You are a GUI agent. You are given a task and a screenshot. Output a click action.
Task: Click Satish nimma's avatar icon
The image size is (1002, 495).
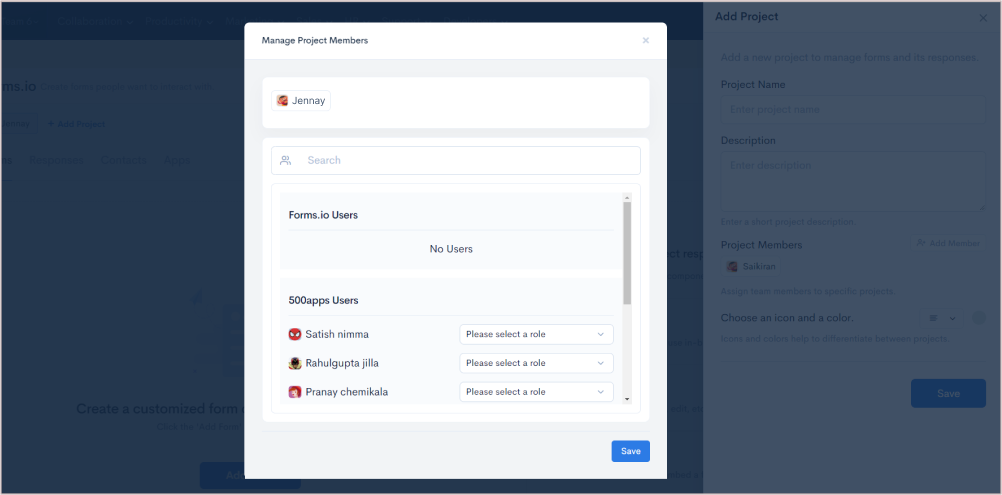(295, 334)
